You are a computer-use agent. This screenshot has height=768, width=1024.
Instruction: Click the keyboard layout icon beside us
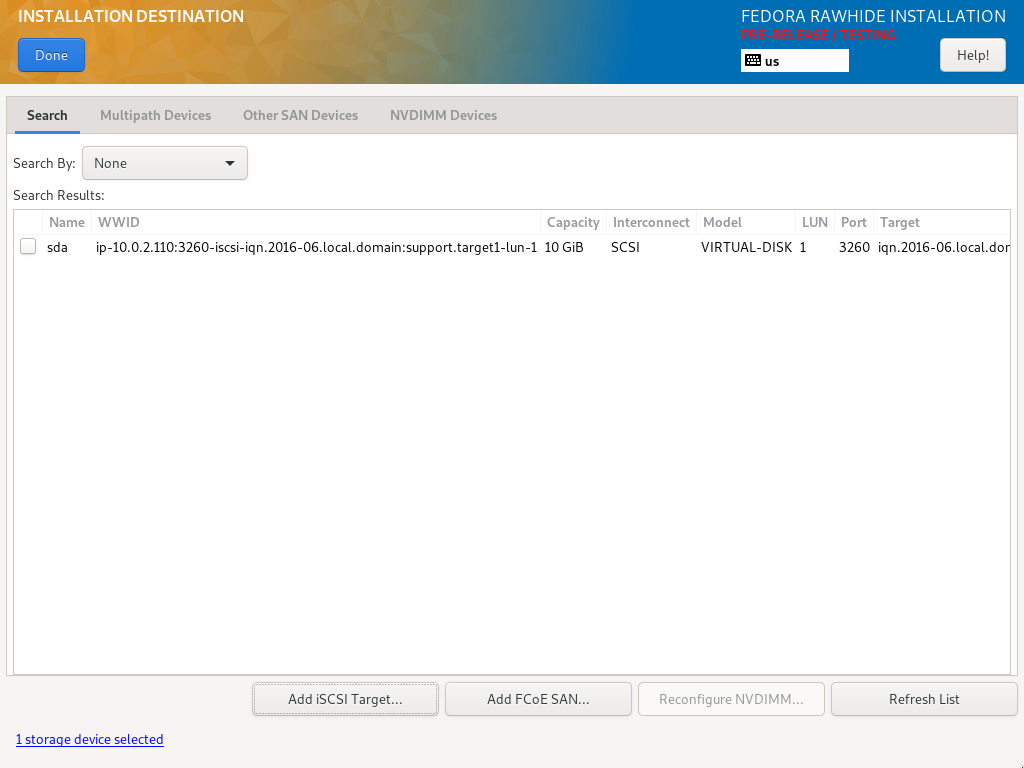pos(752,61)
